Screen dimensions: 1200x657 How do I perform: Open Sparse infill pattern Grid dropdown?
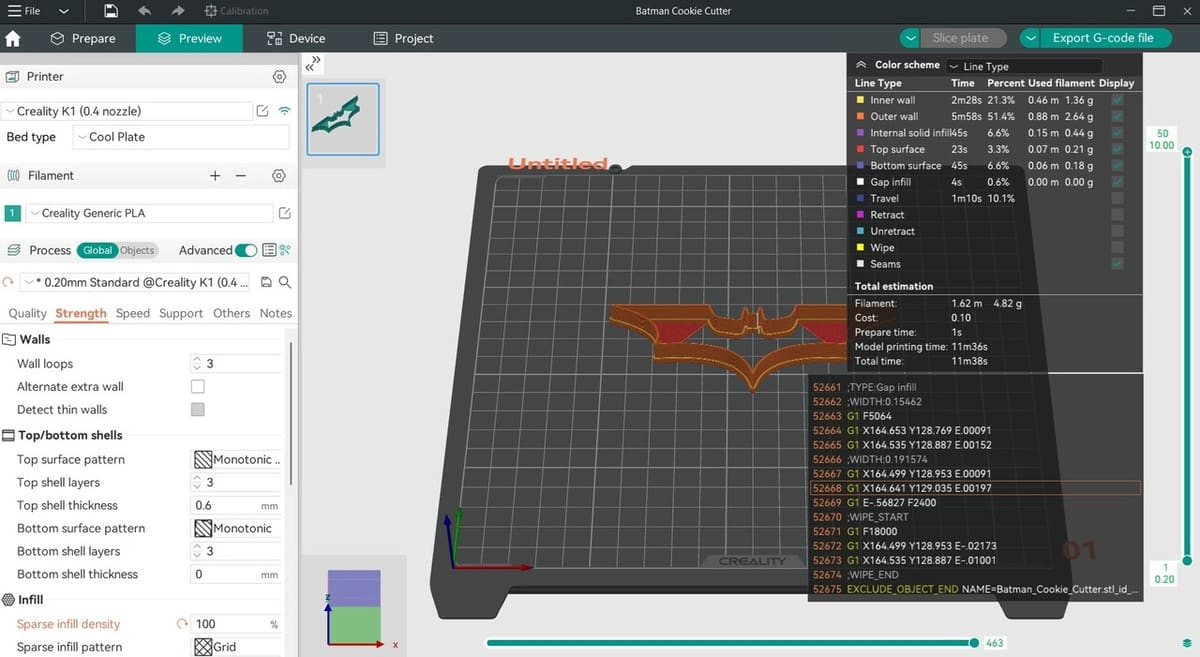[236, 647]
